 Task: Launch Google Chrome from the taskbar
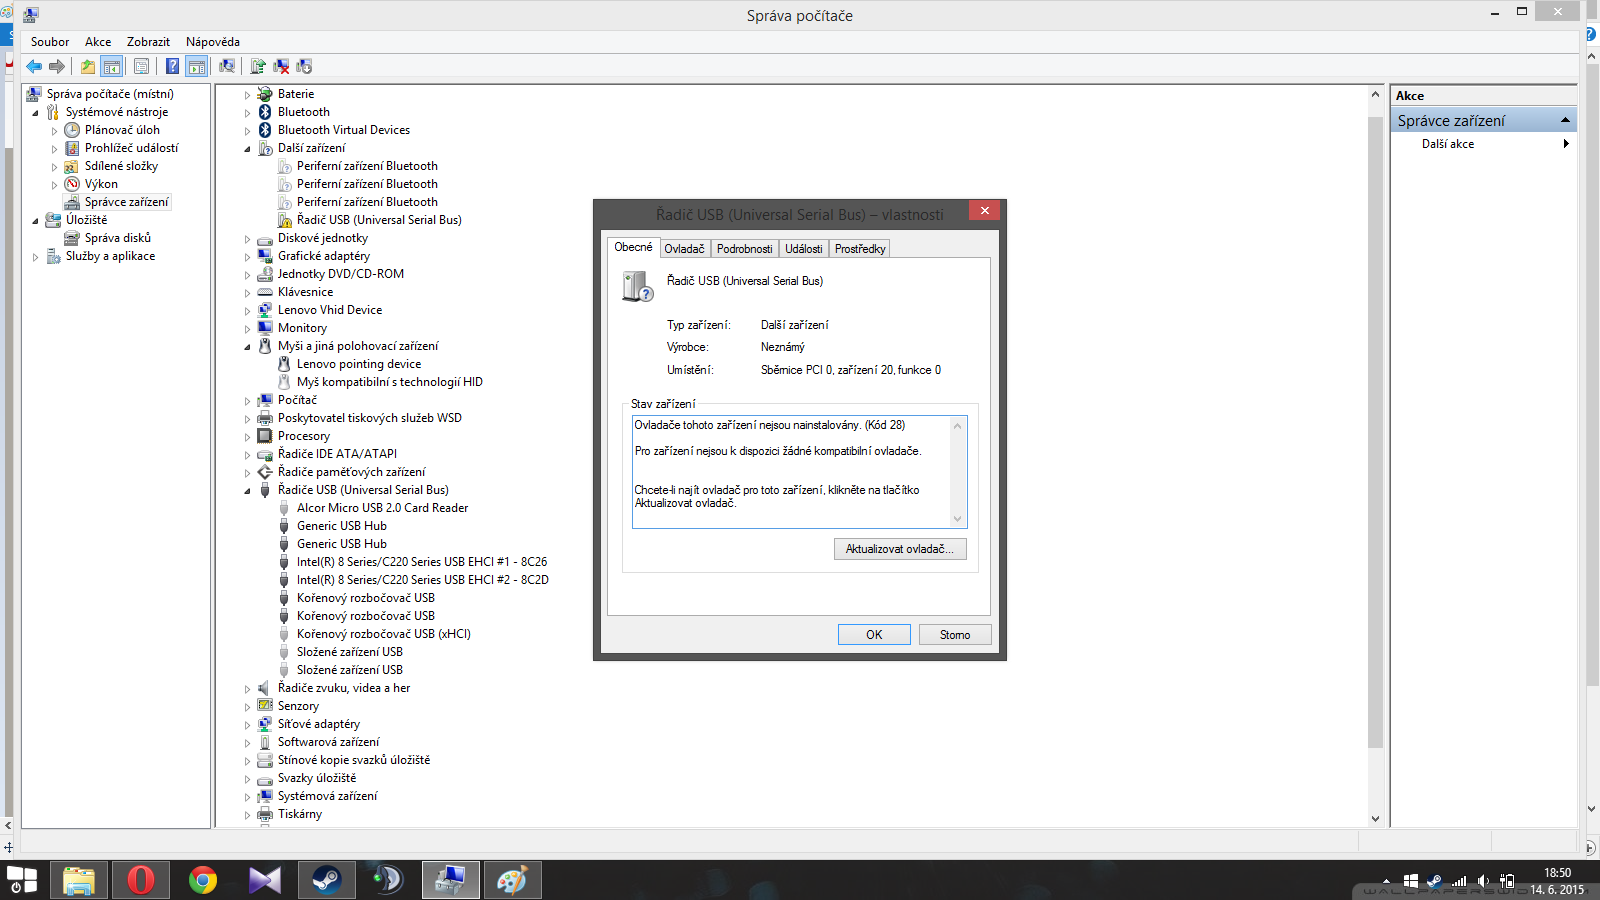tap(203, 880)
